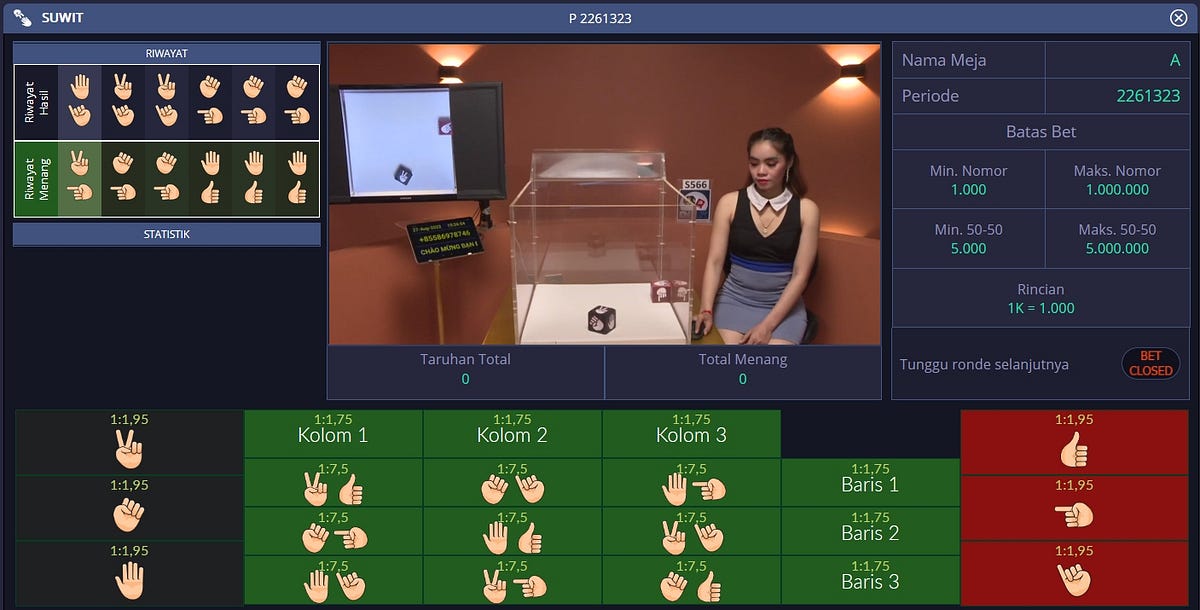
Task: Click the scissors plus thumbs-up combo bet
Action: (333, 485)
